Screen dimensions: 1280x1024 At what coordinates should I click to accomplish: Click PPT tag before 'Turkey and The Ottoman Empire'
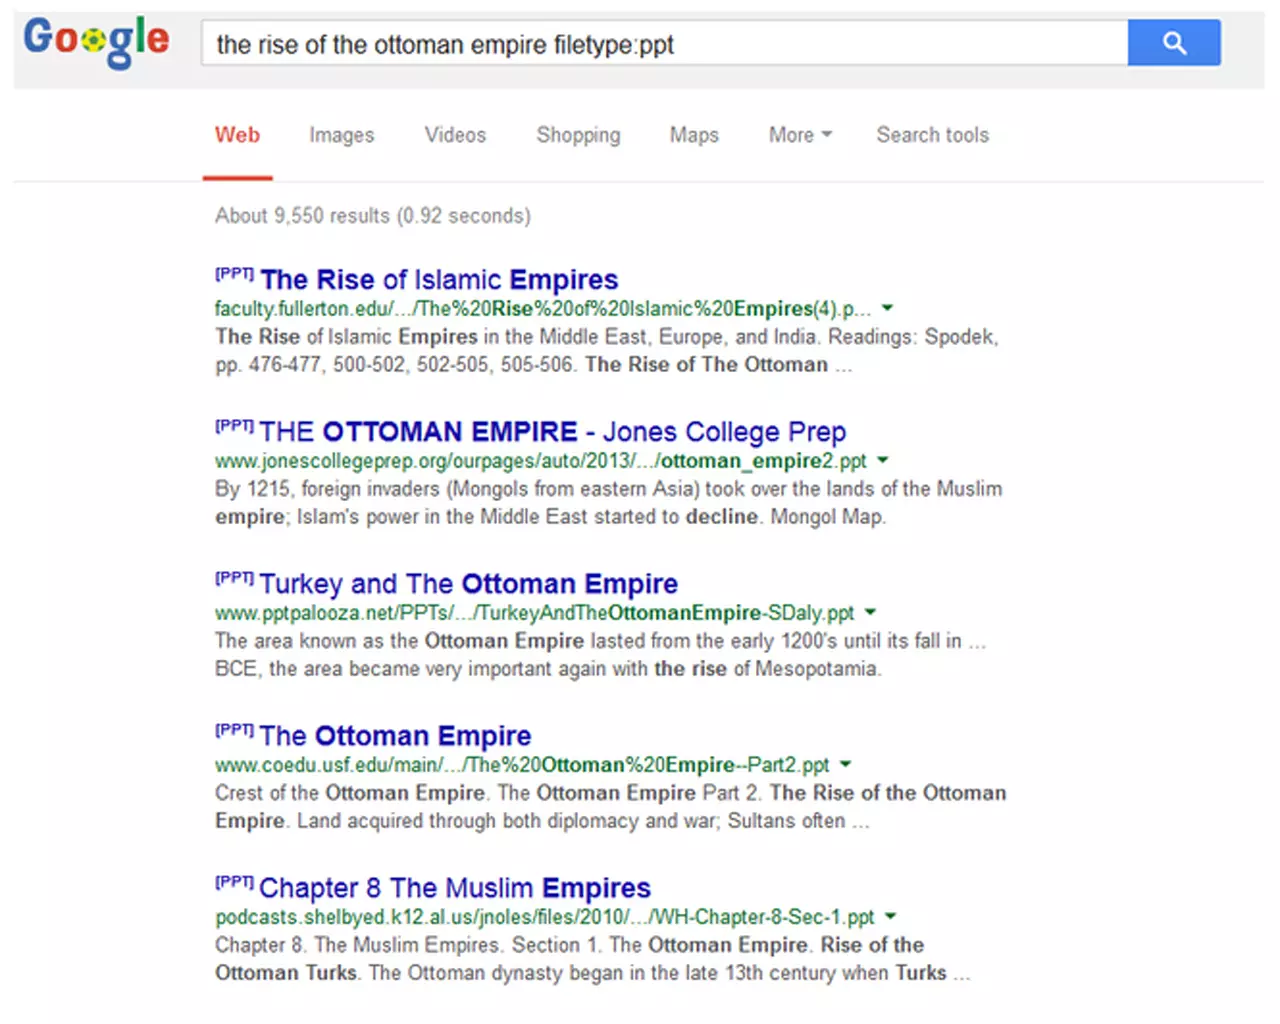234,577
